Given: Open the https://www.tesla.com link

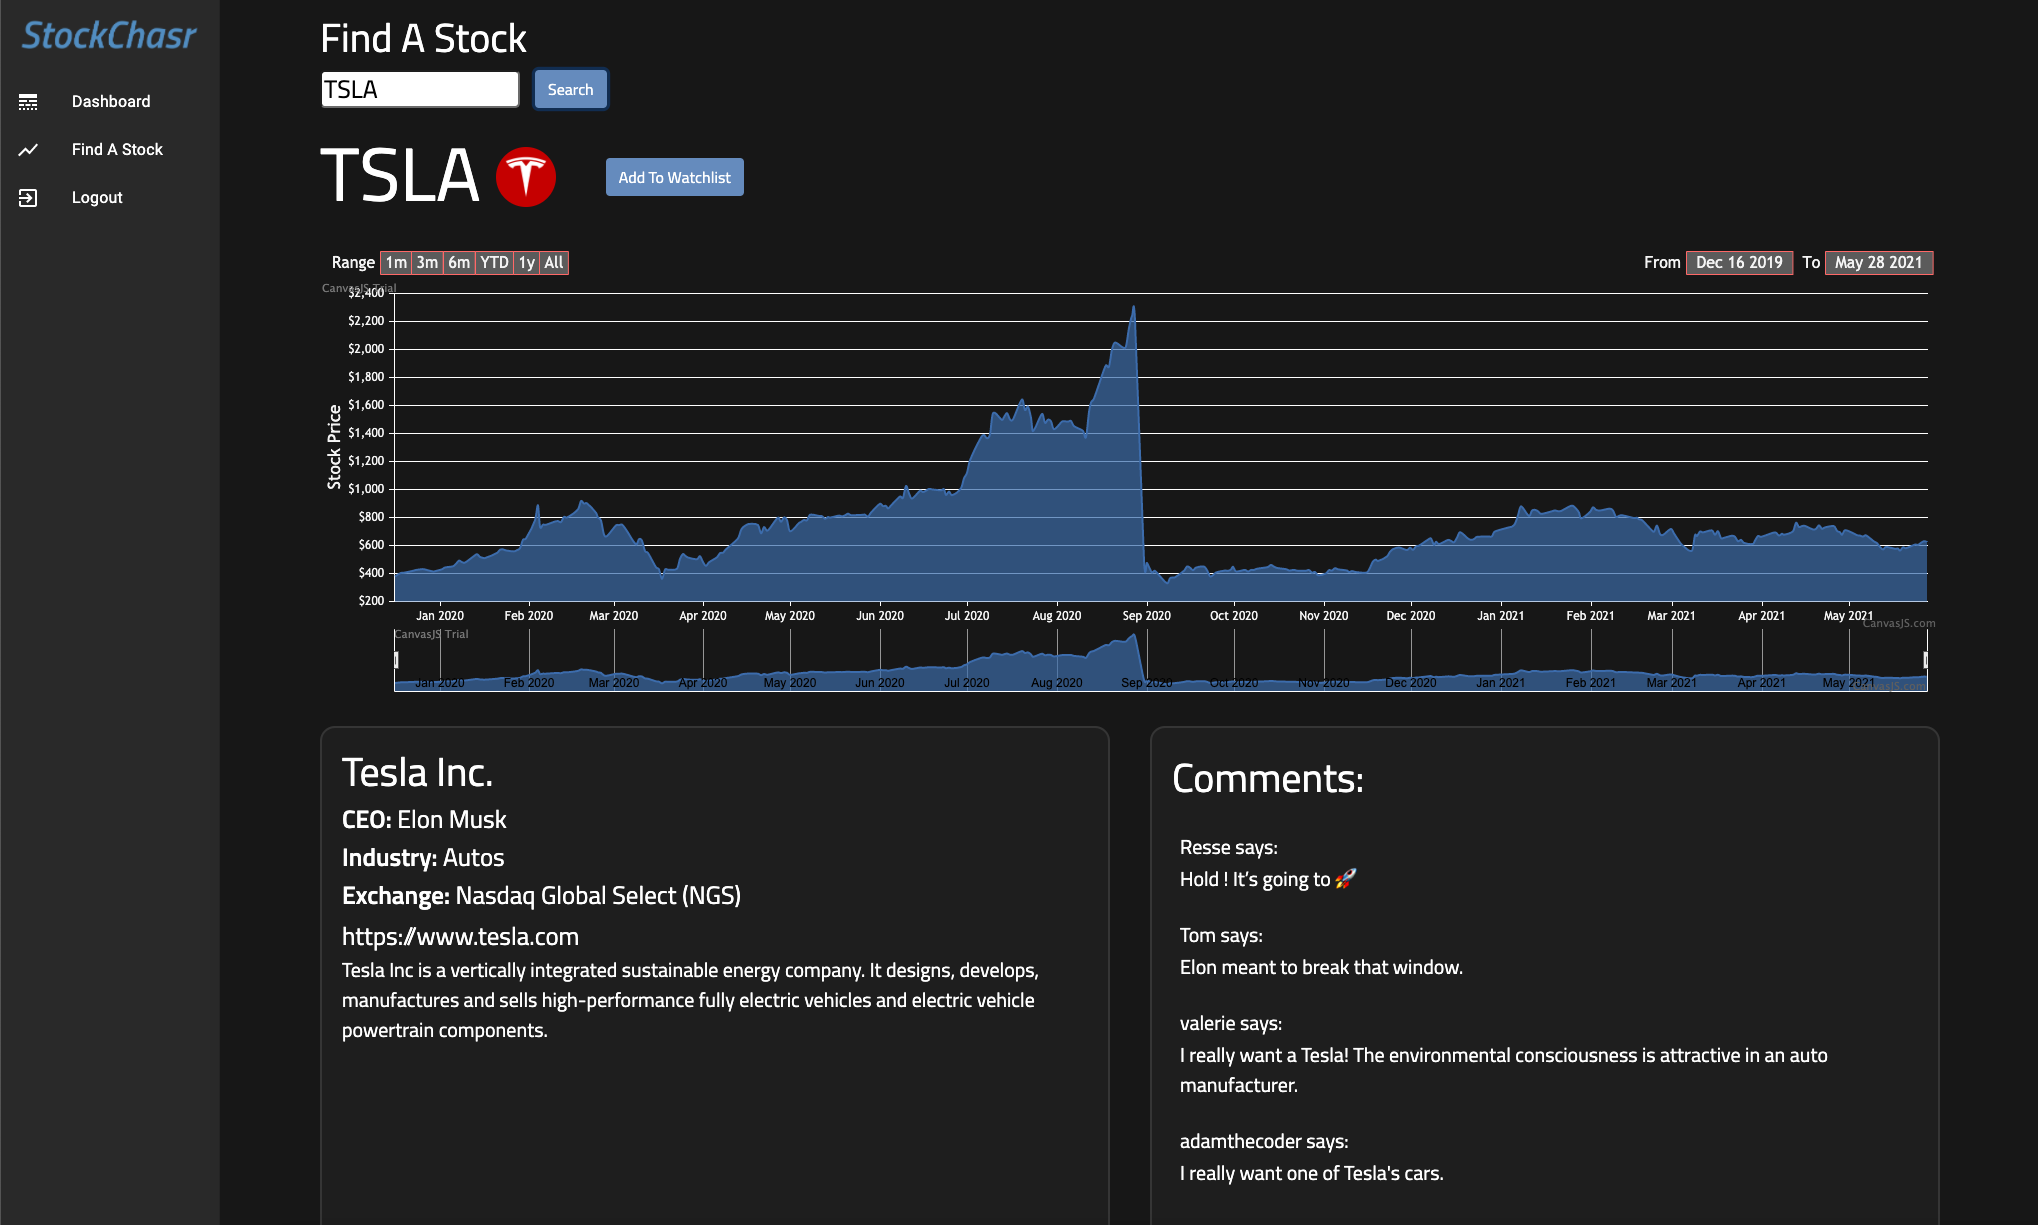Looking at the screenshot, I should pos(460,937).
